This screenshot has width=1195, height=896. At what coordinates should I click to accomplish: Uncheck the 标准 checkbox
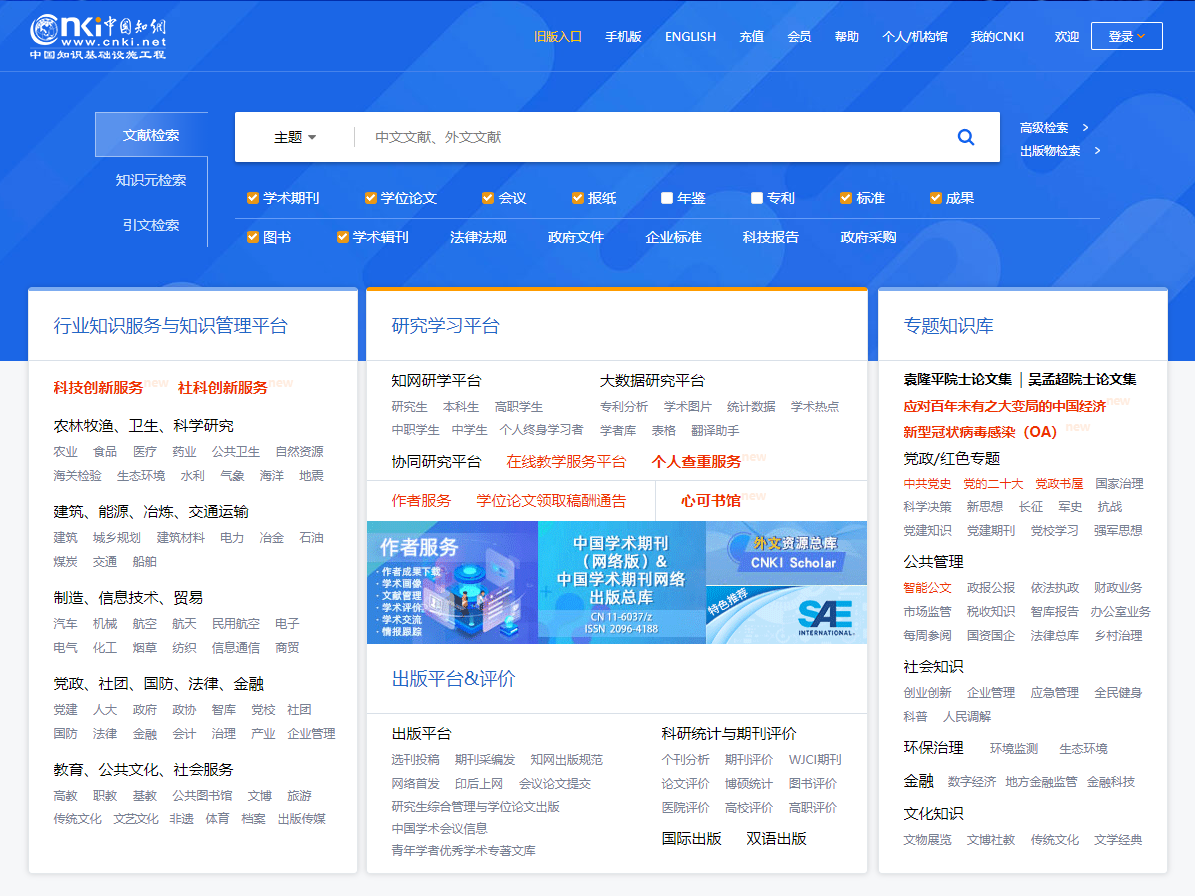[x=846, y=198]
